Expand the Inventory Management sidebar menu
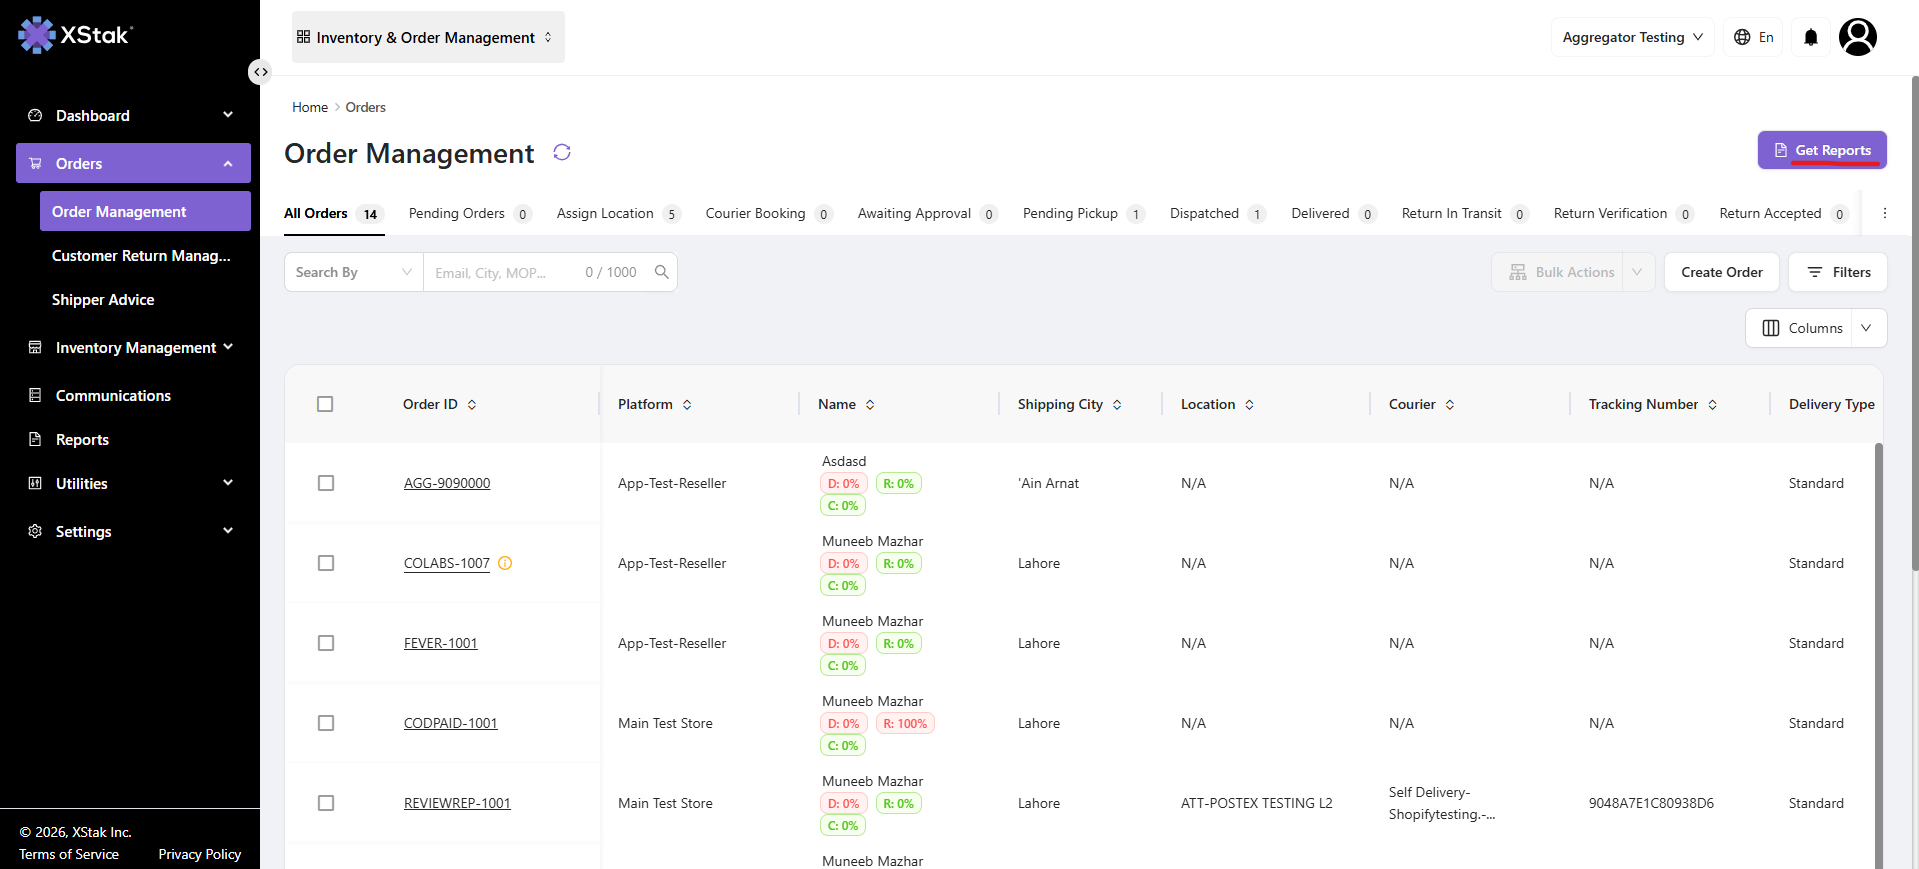 point(133,347)
